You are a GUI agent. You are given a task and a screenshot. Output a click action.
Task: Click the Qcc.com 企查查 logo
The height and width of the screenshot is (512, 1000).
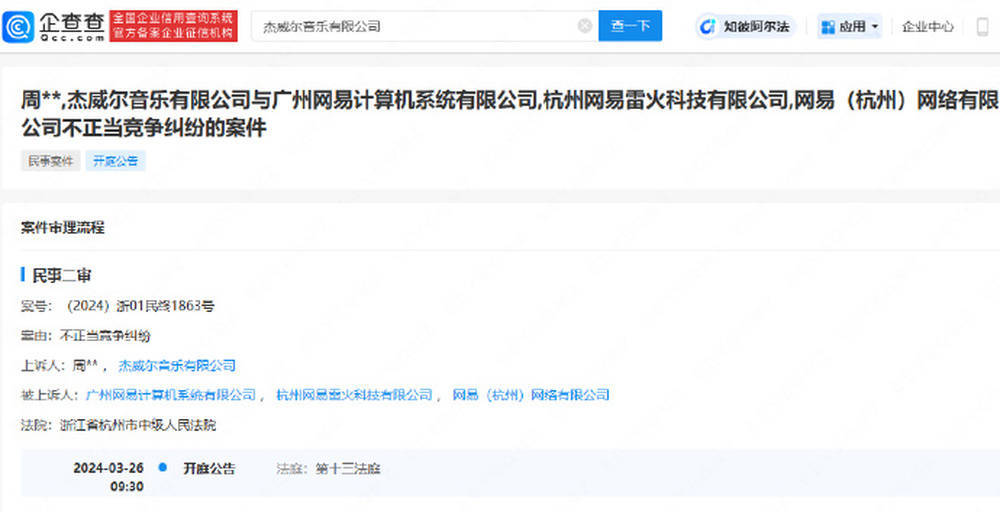pos(54,26)
